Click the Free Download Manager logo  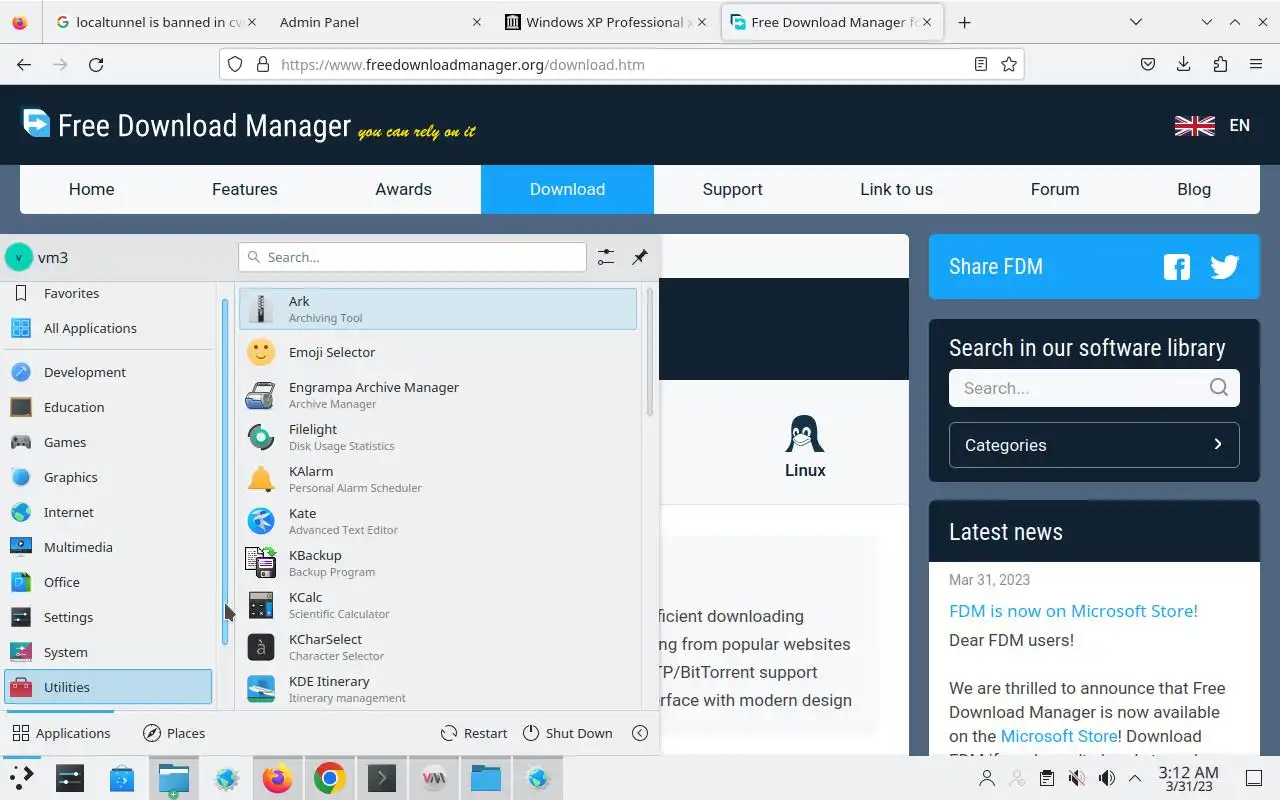(x=248, y=125)
